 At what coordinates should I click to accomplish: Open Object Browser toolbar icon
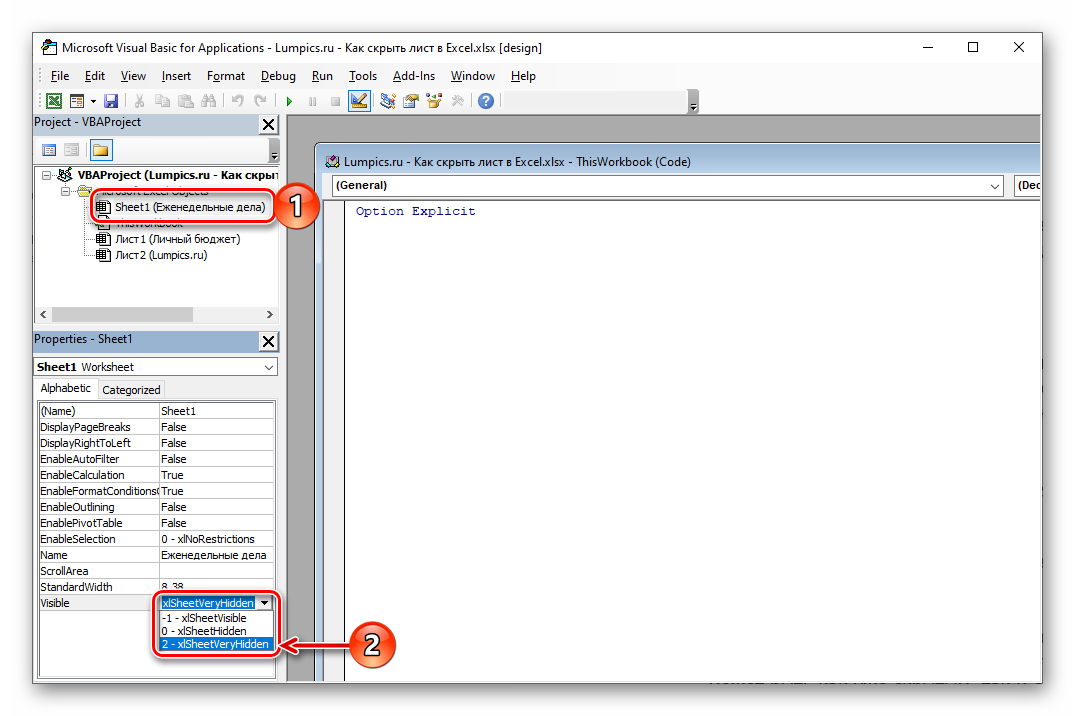pyautogui.click(x=434, y=101)
